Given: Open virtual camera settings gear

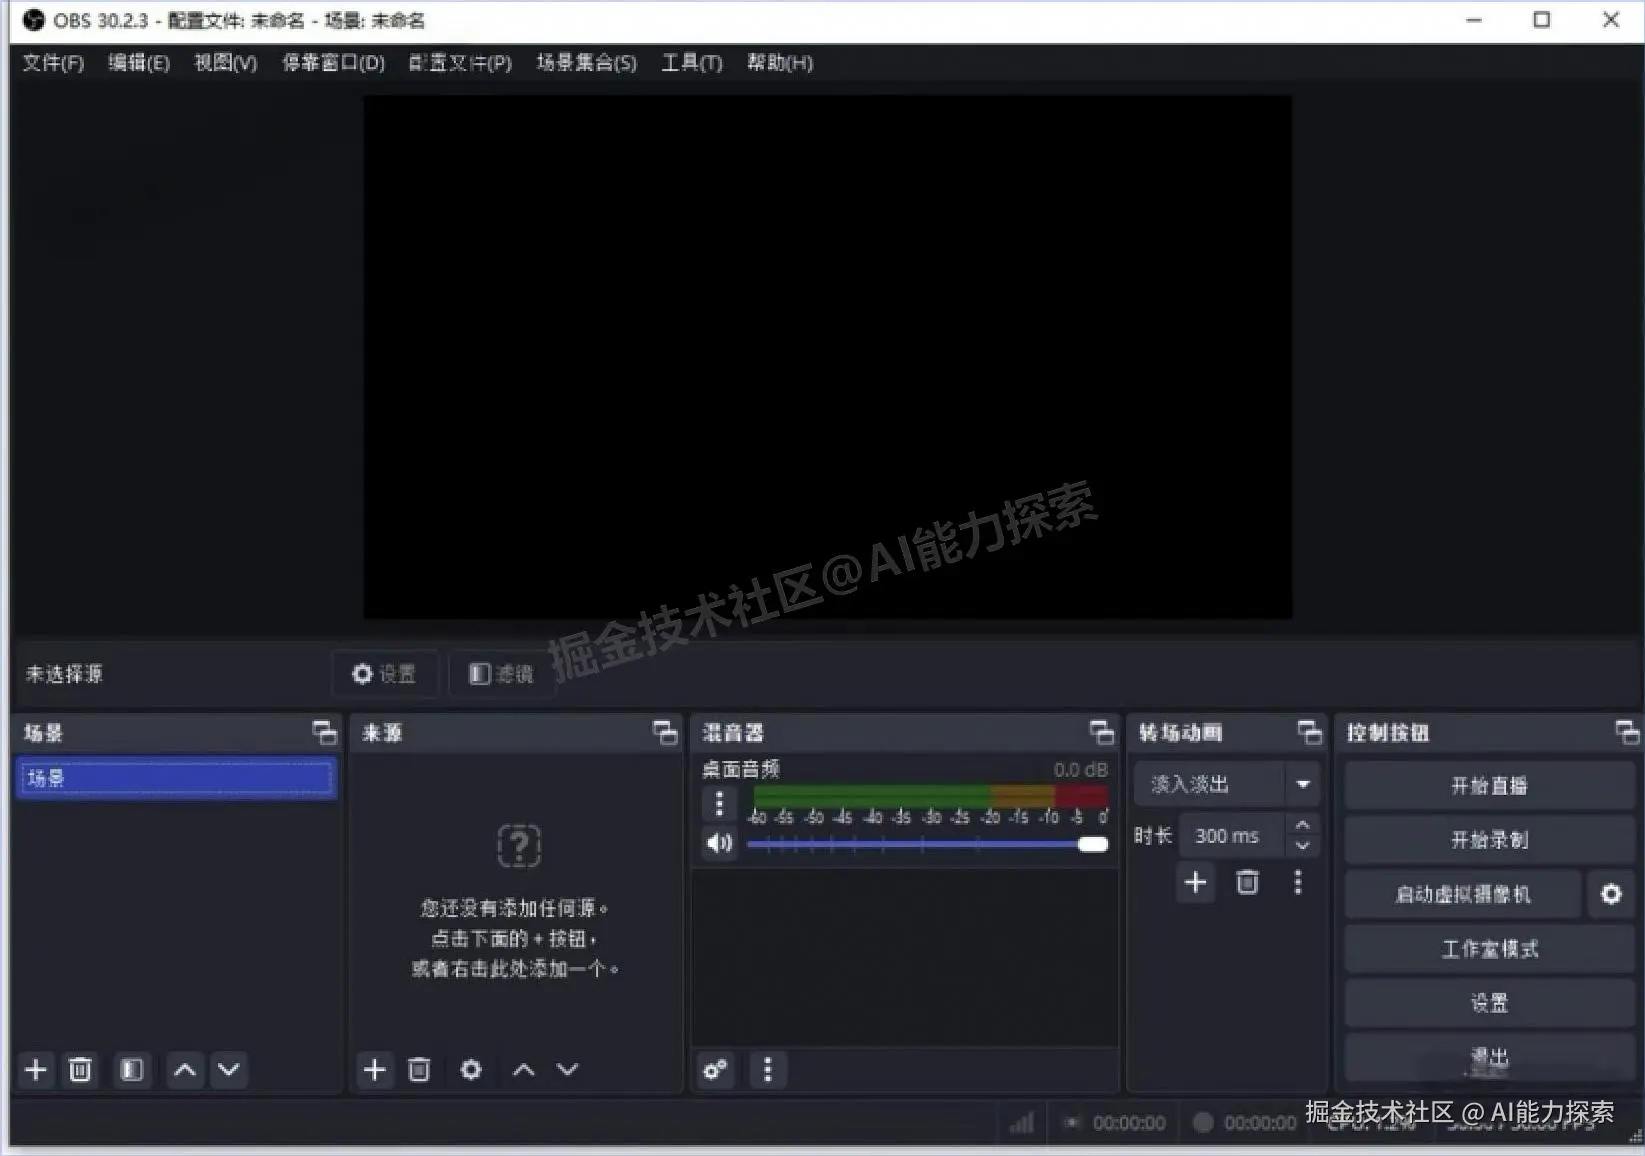Looking at the screenshot, I should pyautogui.click(x=1610, y=894).
